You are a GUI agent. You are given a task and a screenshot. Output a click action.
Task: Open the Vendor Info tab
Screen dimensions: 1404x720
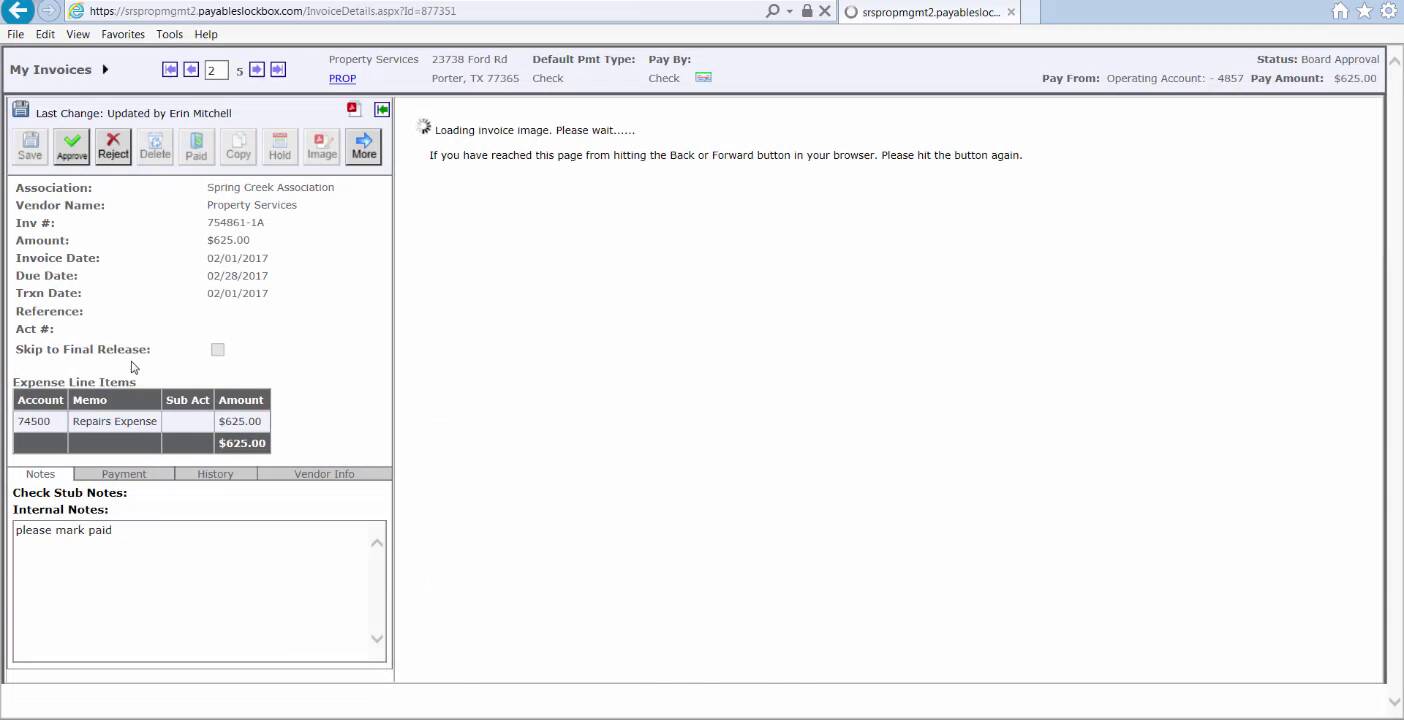click(x=324, y=474)
